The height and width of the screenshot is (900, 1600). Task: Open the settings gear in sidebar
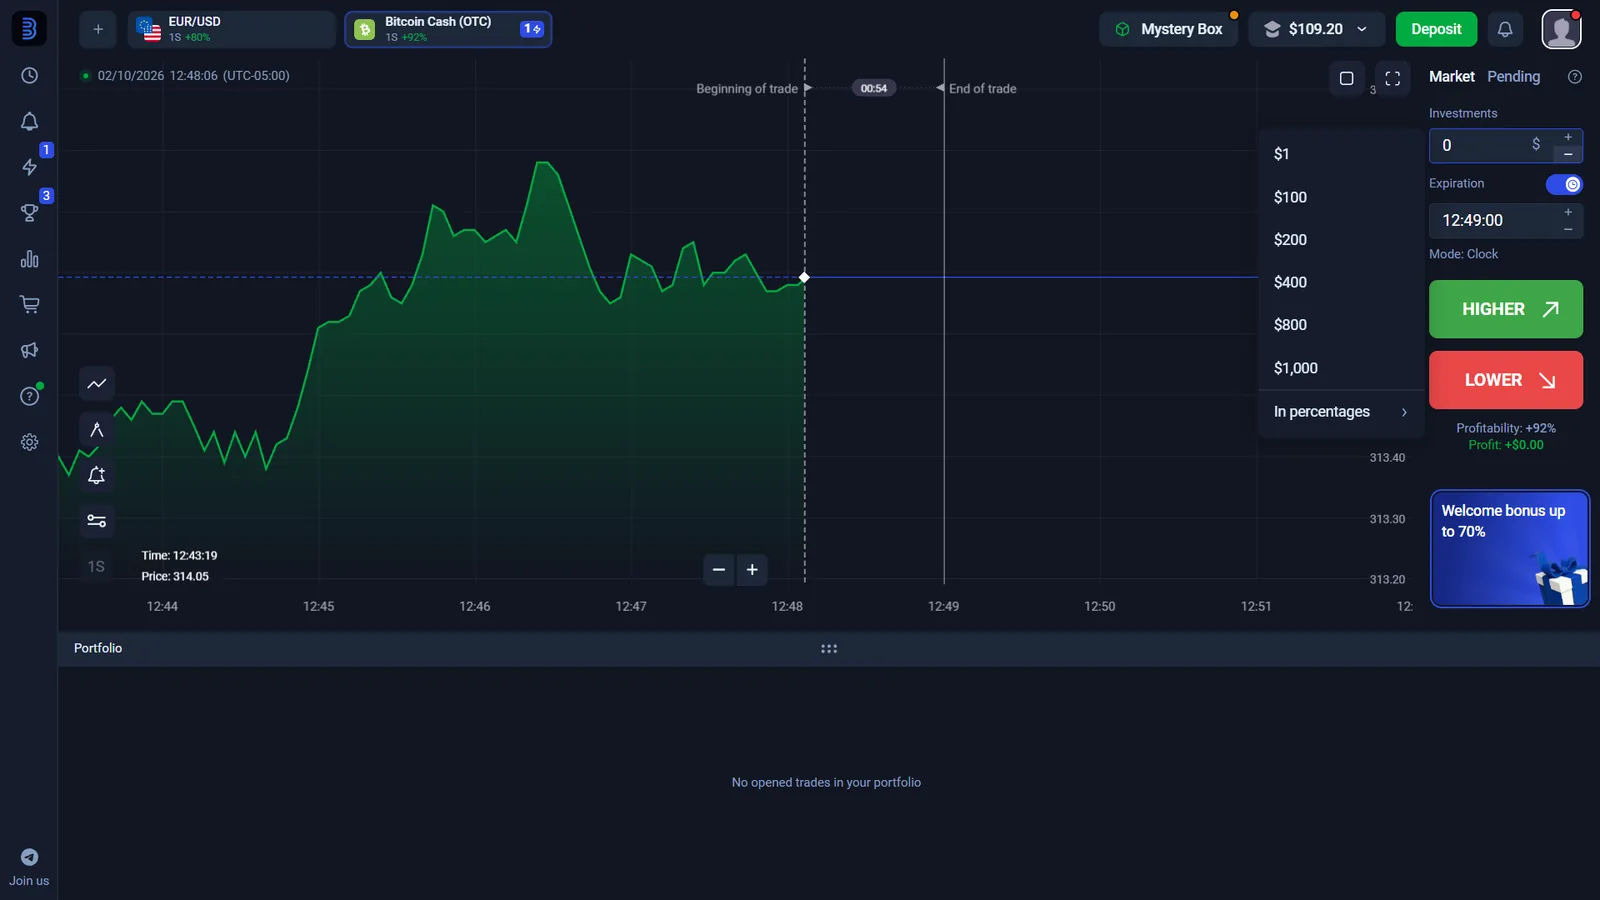29,442
